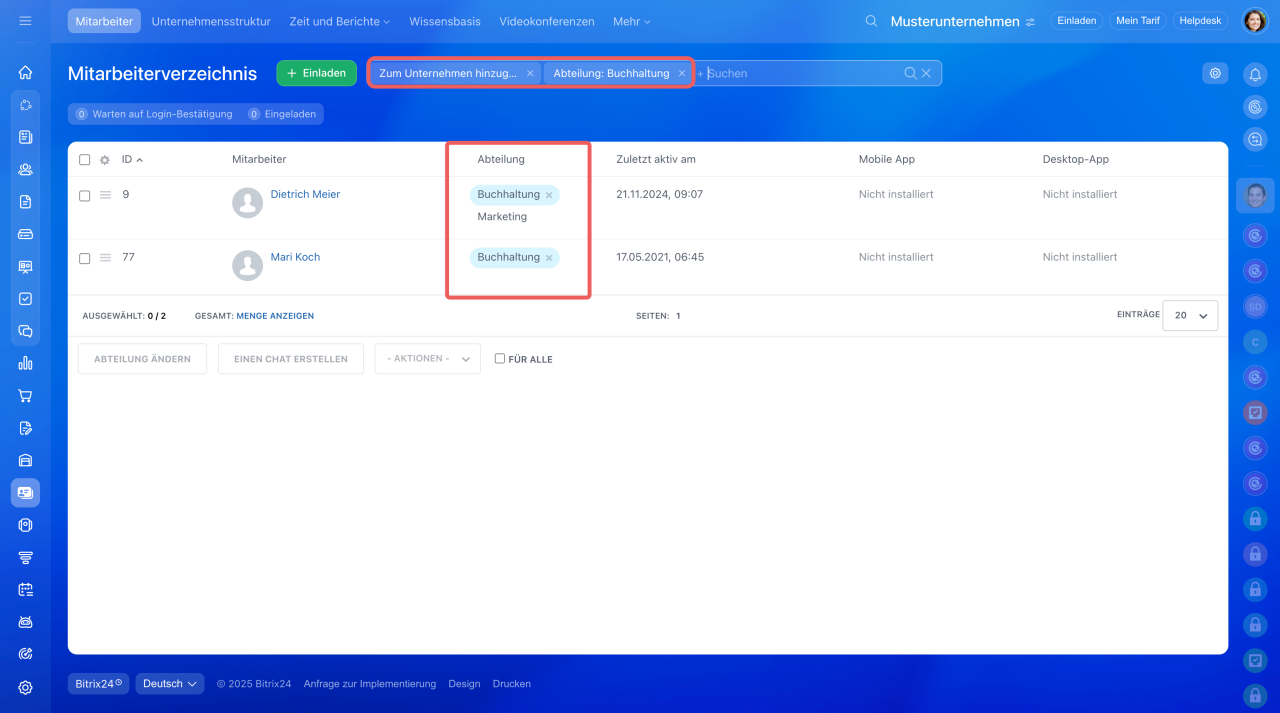The height and width of the screenshot is (713, 1280).
Task: Open tasks checkmark icon in left sidebar
Action: [x=25, y=298]
